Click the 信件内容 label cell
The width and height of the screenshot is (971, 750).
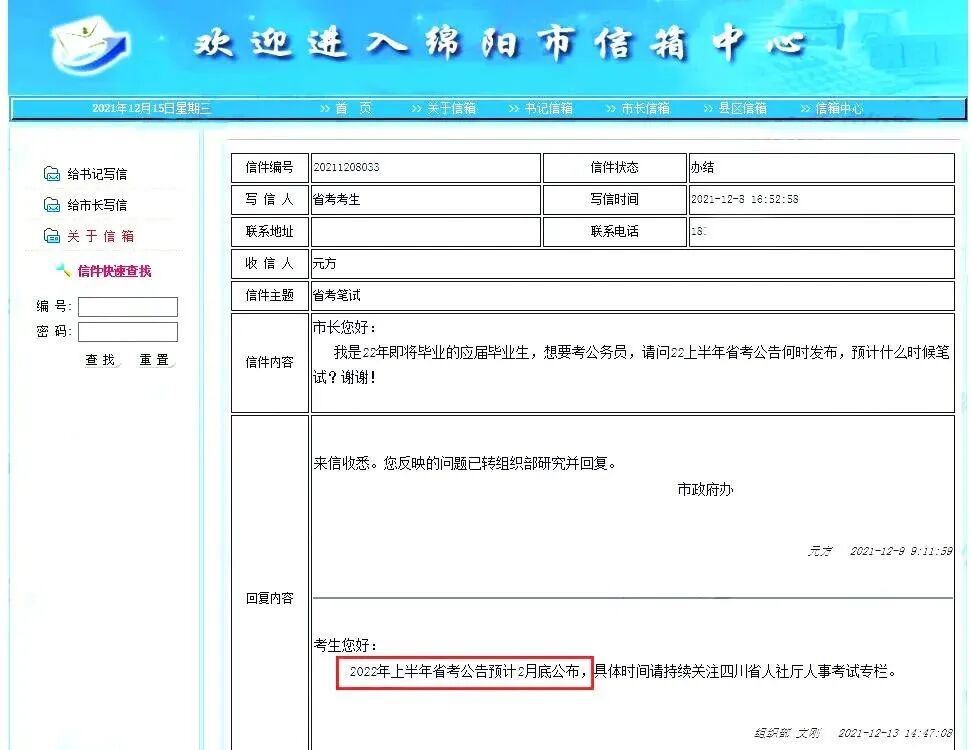[x=269, y=363]
